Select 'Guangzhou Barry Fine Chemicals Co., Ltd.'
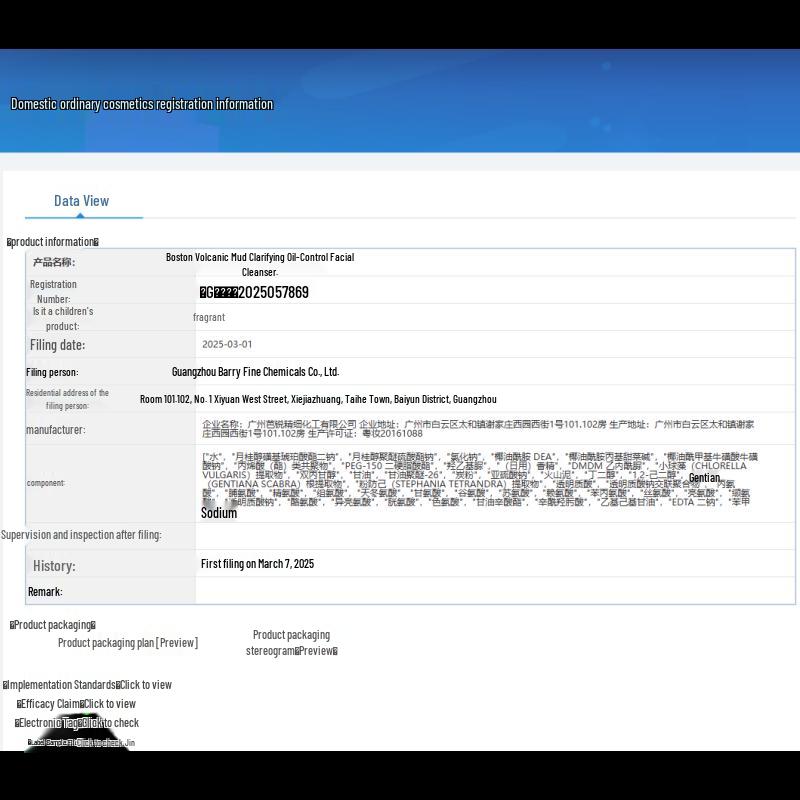Viewport: 800px width, 800px height. [256, 372]
